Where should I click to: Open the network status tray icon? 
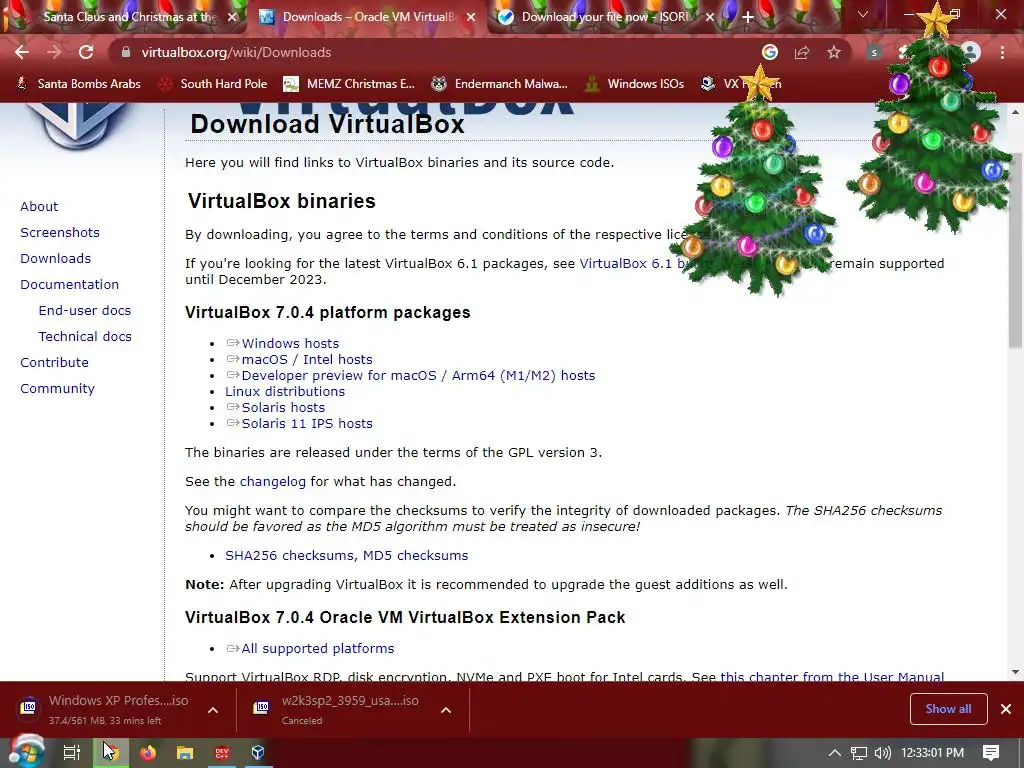click(x=859, y=753)
